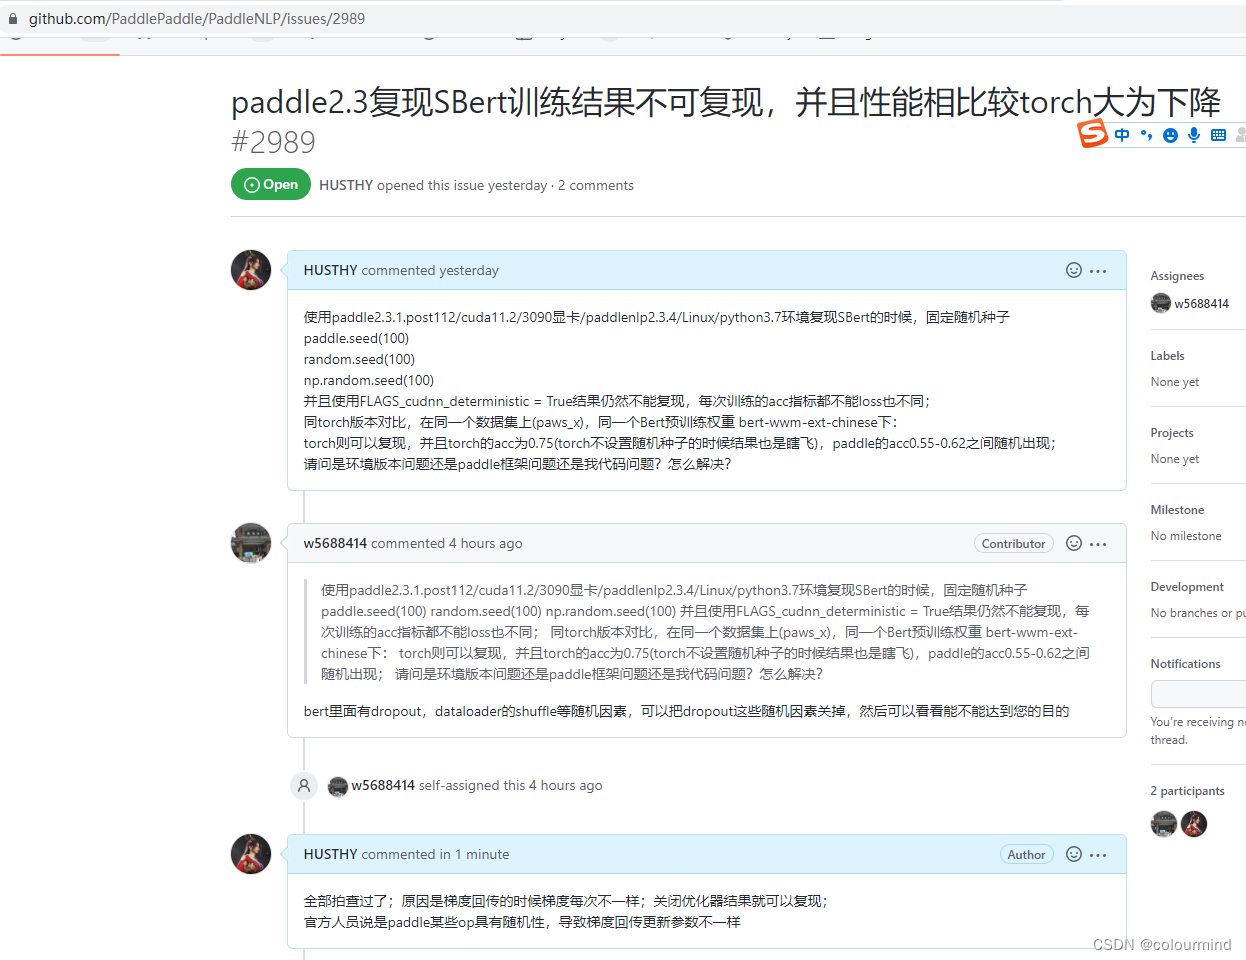
Task: Click 'paddle.seed(100)' line in first comment
Action: [x=356, y=338]
